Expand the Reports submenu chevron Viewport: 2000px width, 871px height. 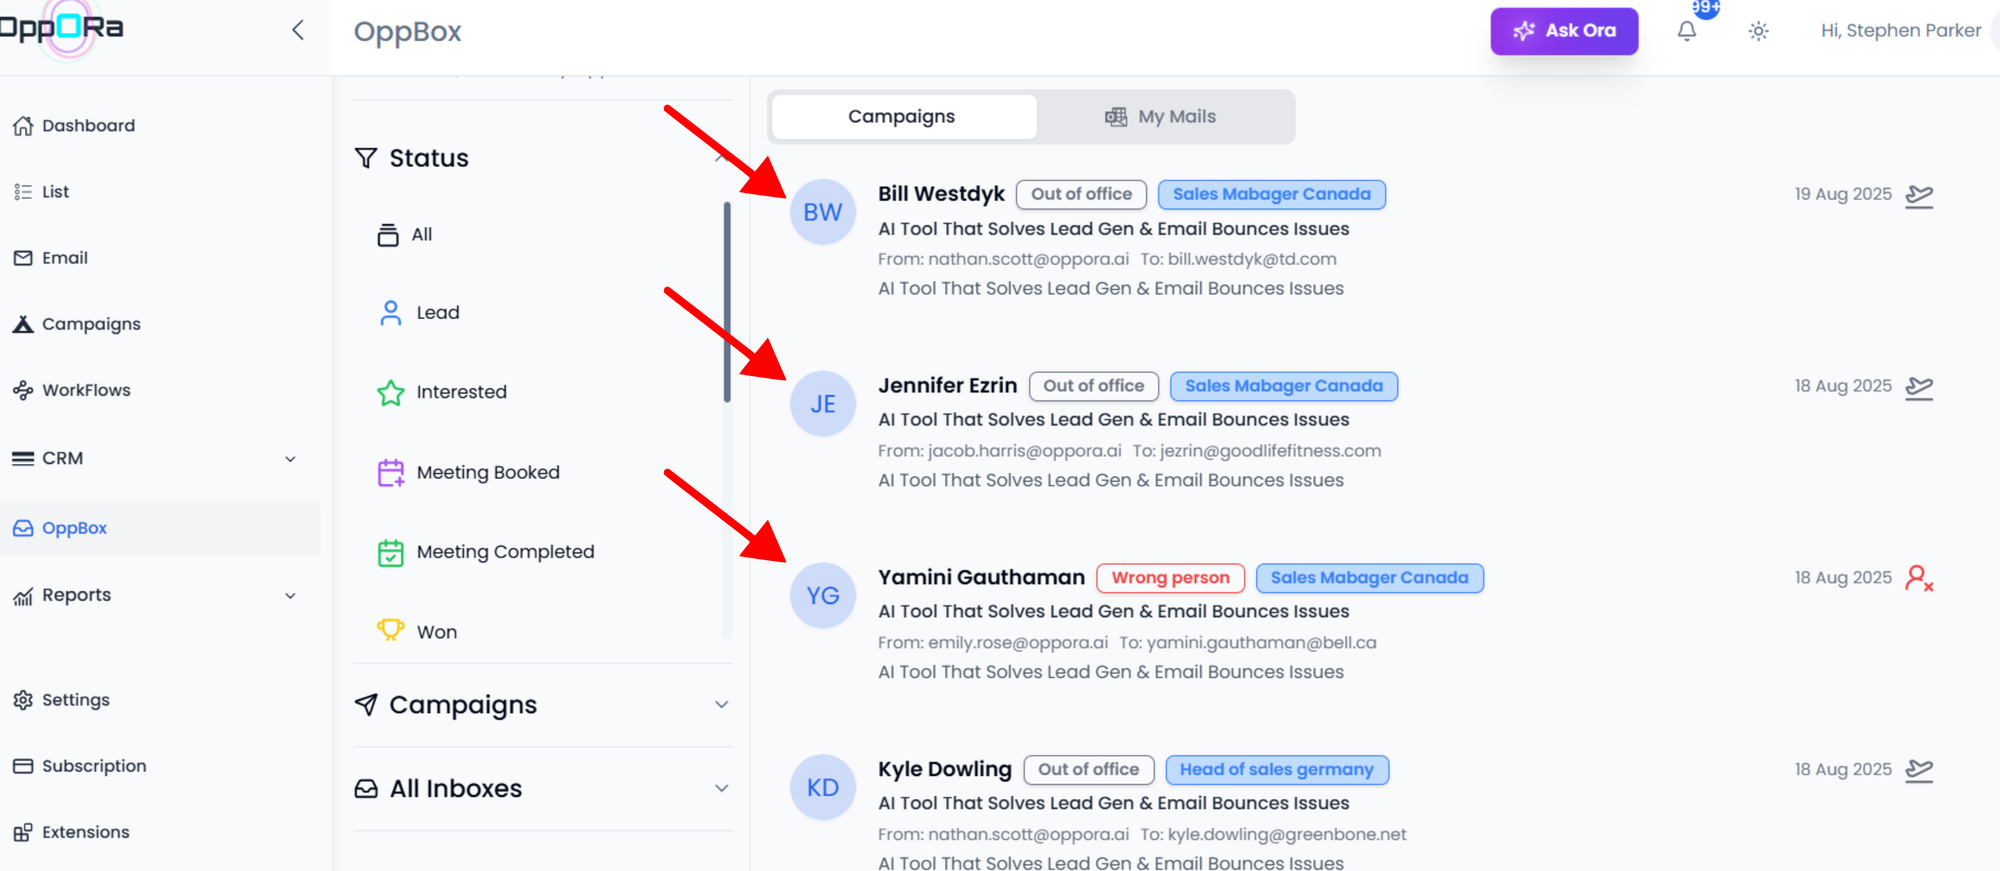(290, 596)
